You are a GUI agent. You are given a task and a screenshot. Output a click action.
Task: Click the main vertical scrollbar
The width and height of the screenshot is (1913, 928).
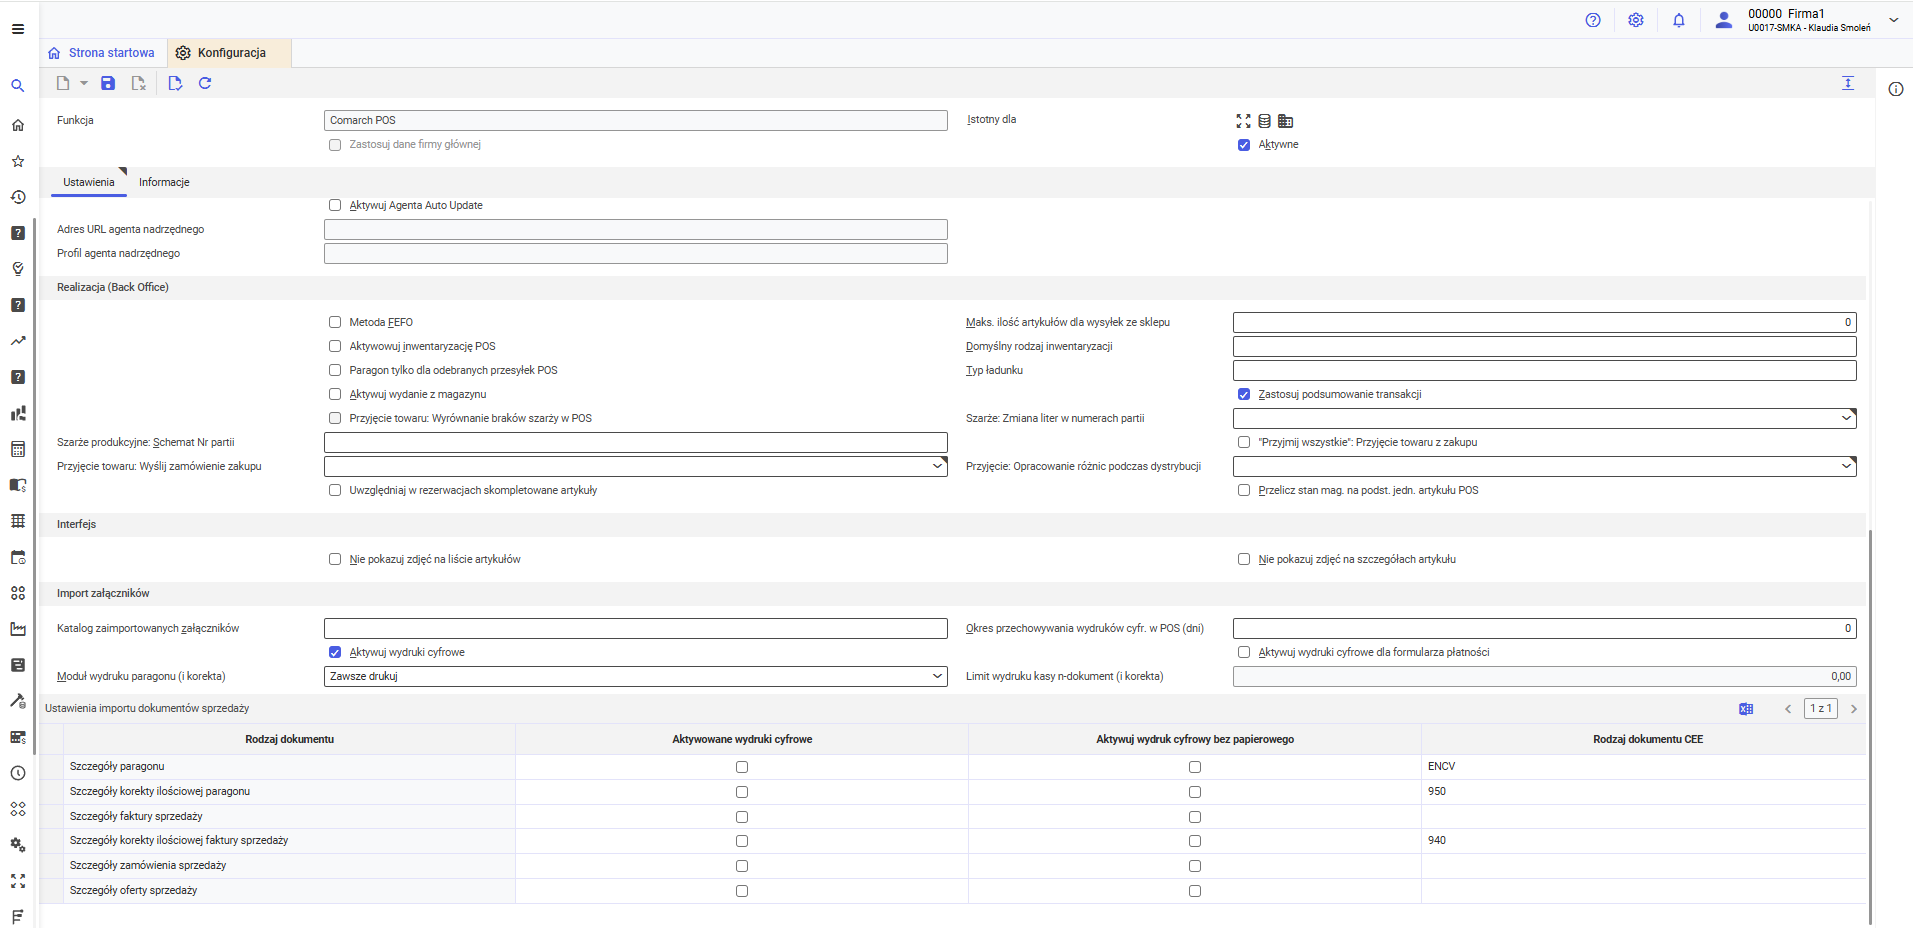[1870, 727]
